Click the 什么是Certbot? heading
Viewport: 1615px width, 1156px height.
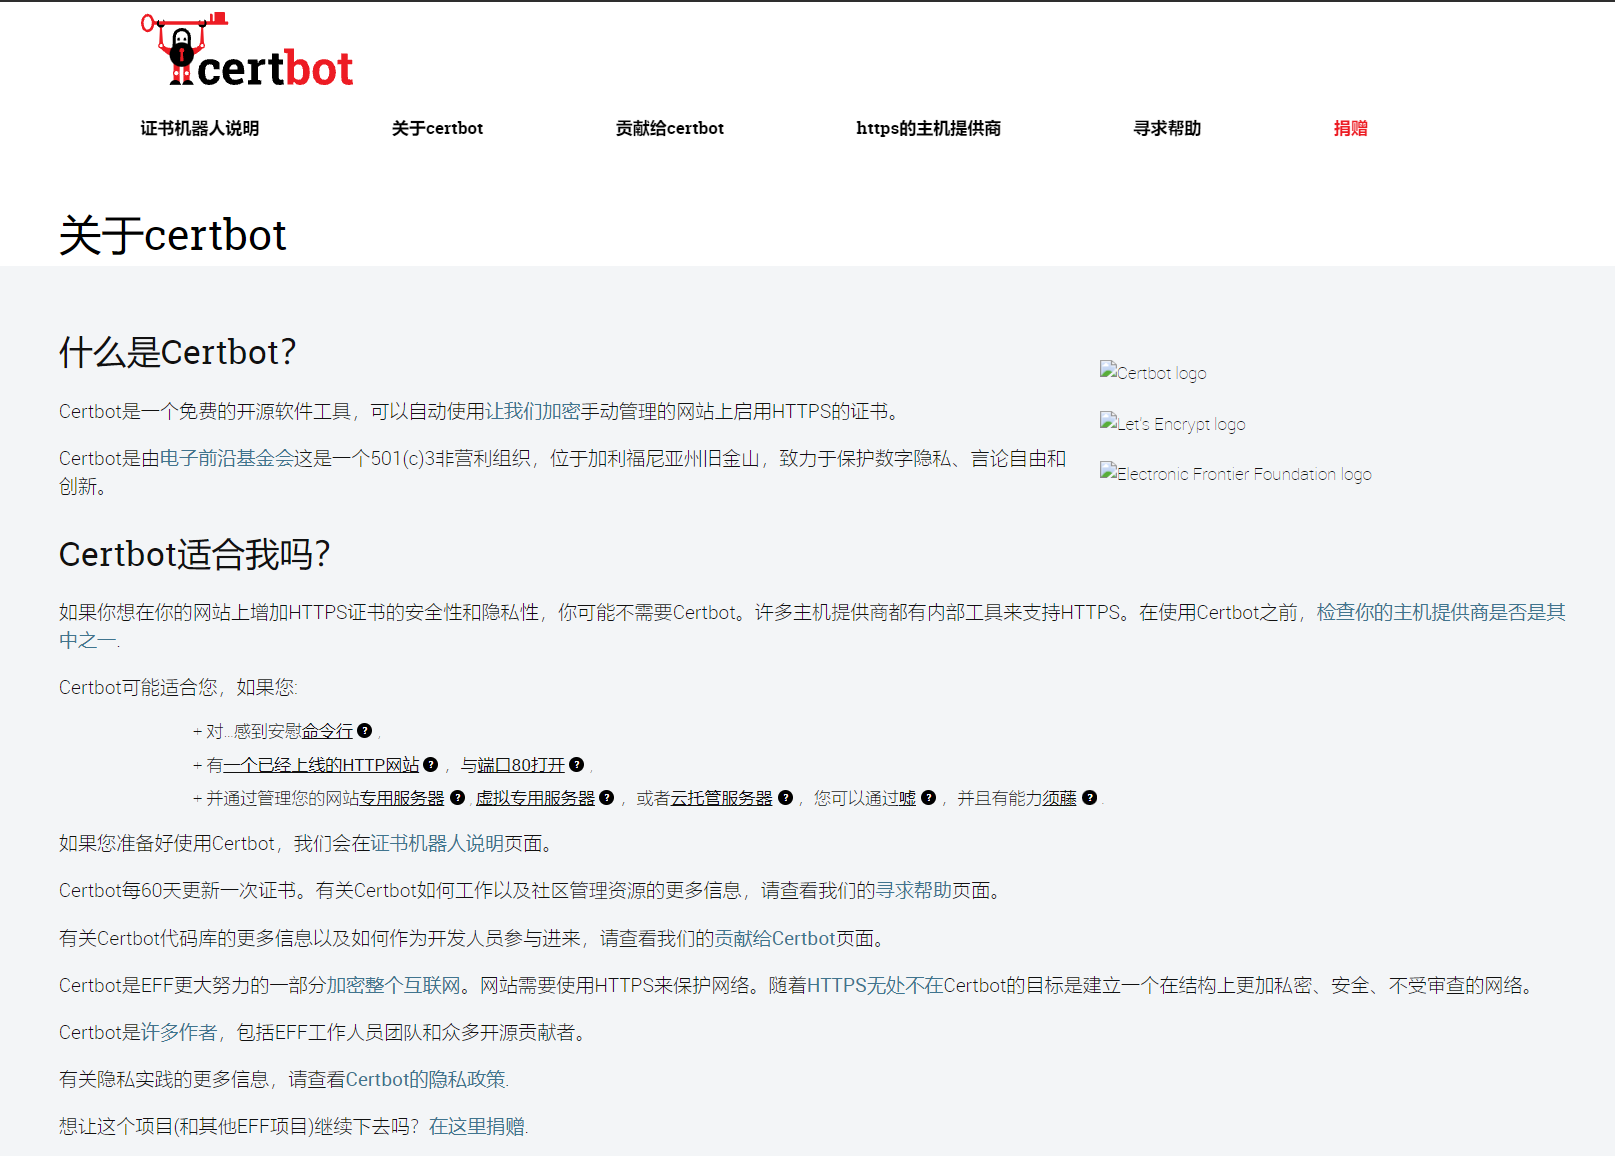(178, 352)
